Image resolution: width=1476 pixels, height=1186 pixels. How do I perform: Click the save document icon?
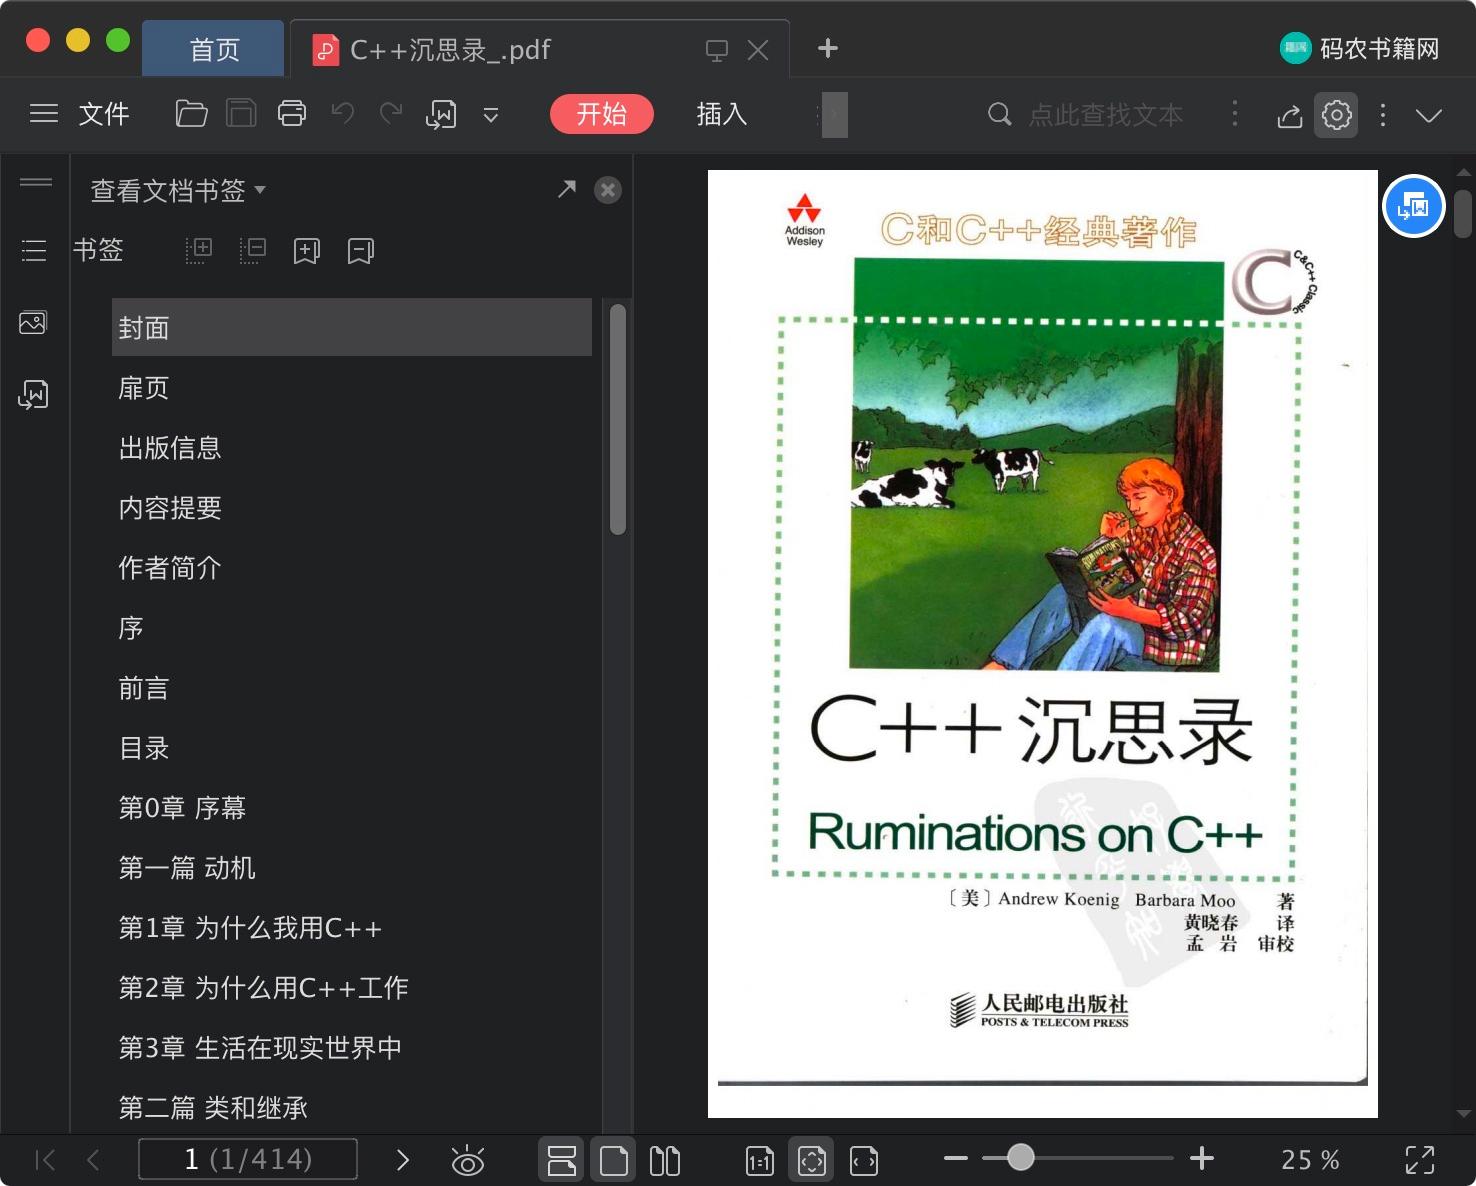pos(241,114)
